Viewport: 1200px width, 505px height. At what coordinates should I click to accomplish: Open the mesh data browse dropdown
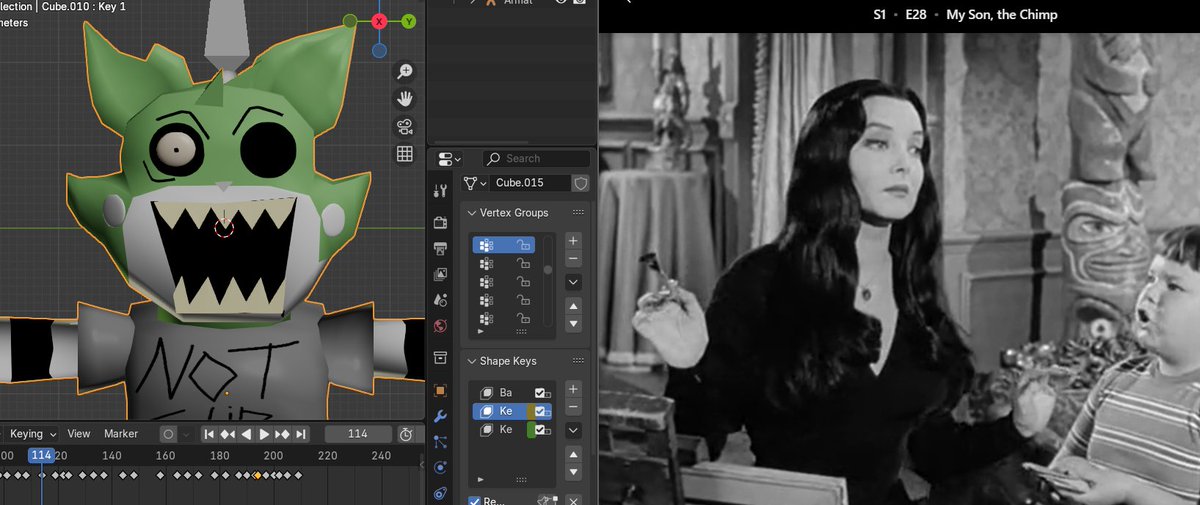475,183
